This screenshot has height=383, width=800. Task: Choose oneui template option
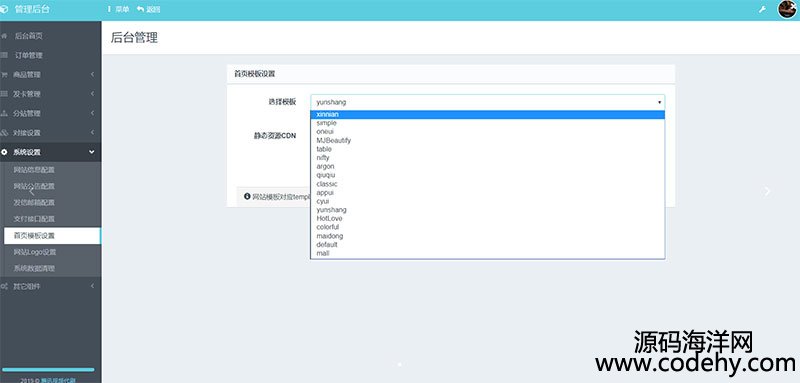[x=487, y=132]
